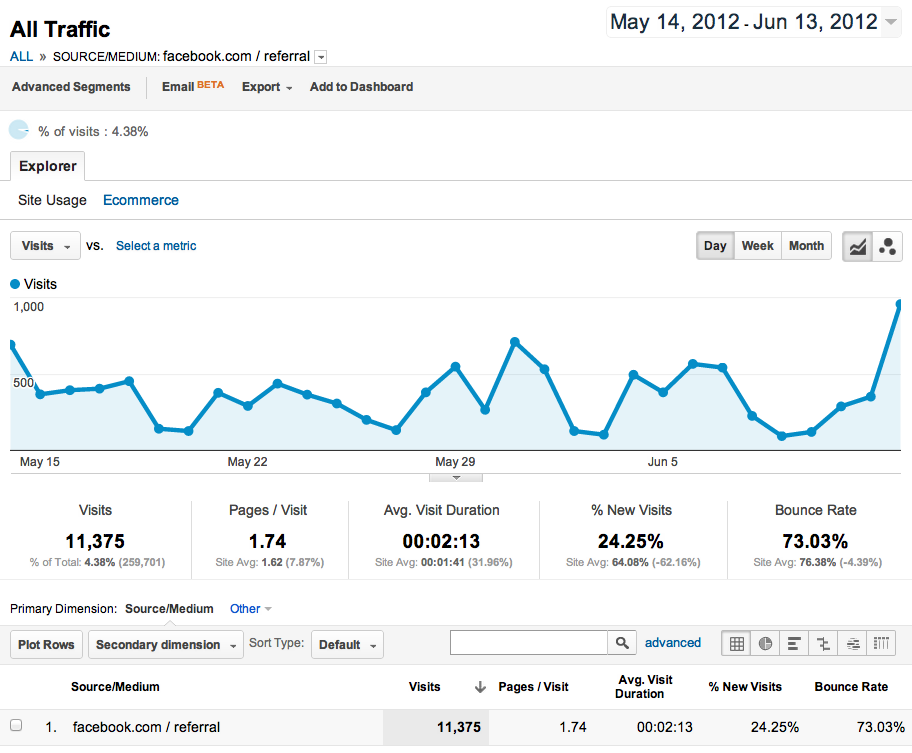Image resolution: width=912 pixels, height=753 pixels.
Task: Click the 73.03% Bounce Rate summary value
Action: pyautogui.click(x=815, y=541)
